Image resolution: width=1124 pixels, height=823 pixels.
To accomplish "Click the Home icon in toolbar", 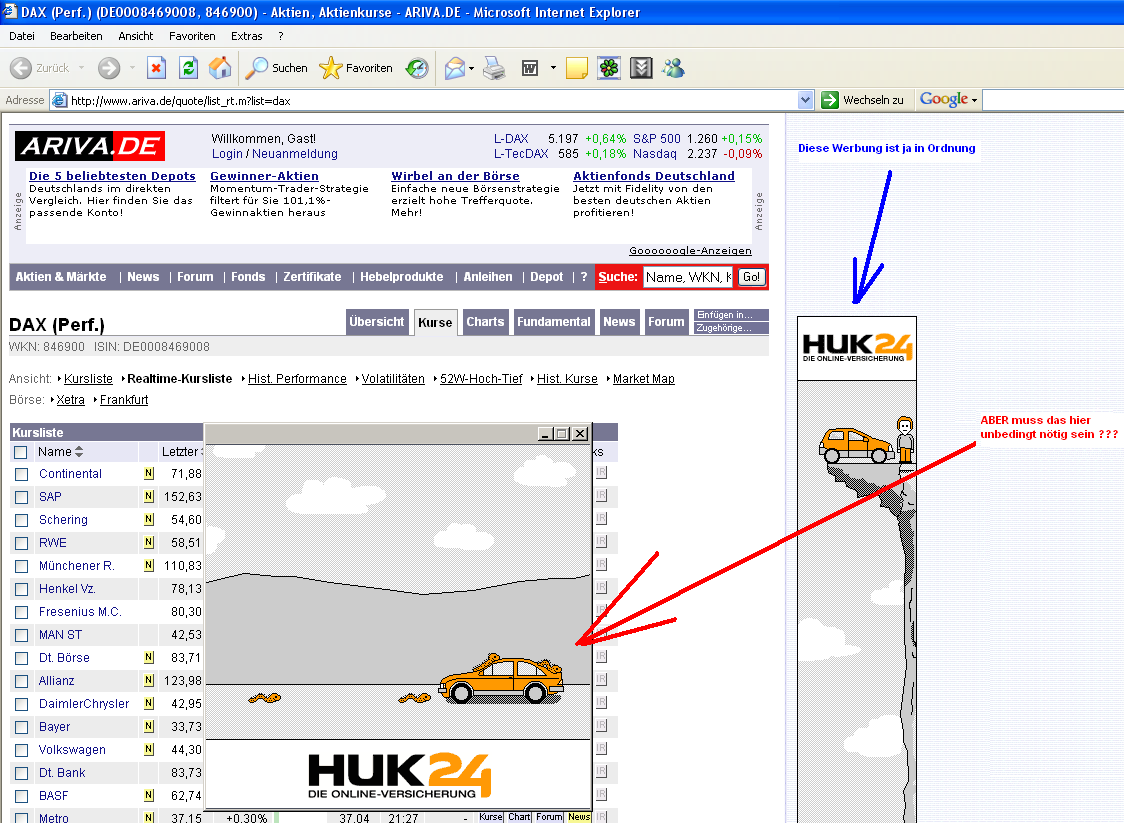I will coord(220,68).
